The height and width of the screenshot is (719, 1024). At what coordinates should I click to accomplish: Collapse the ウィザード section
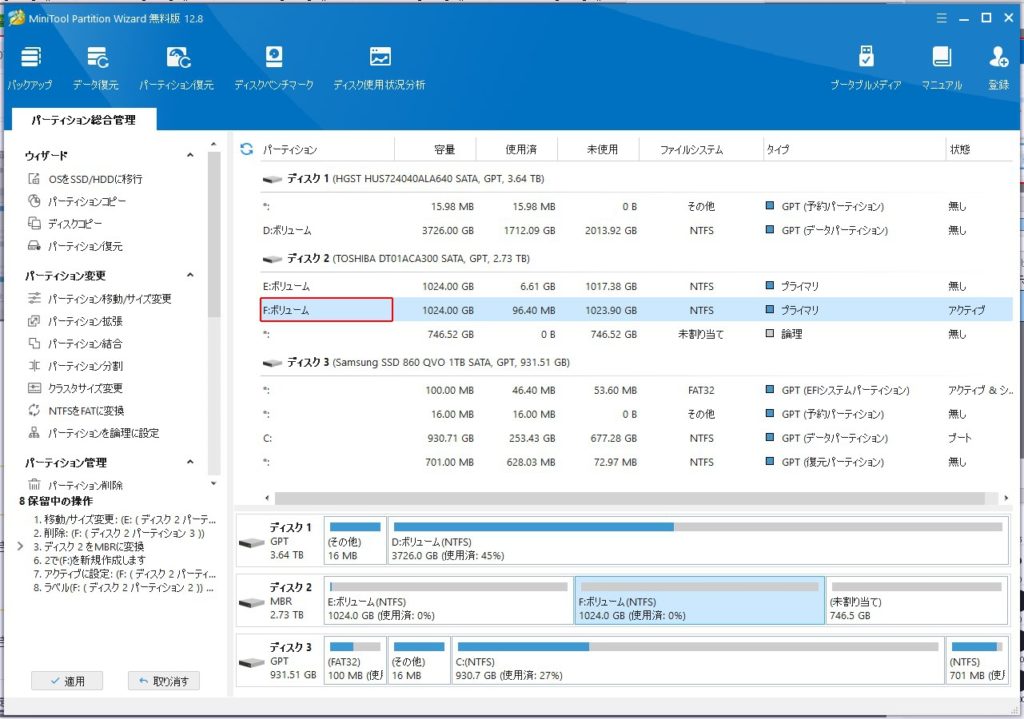click(x=191, y=156)
